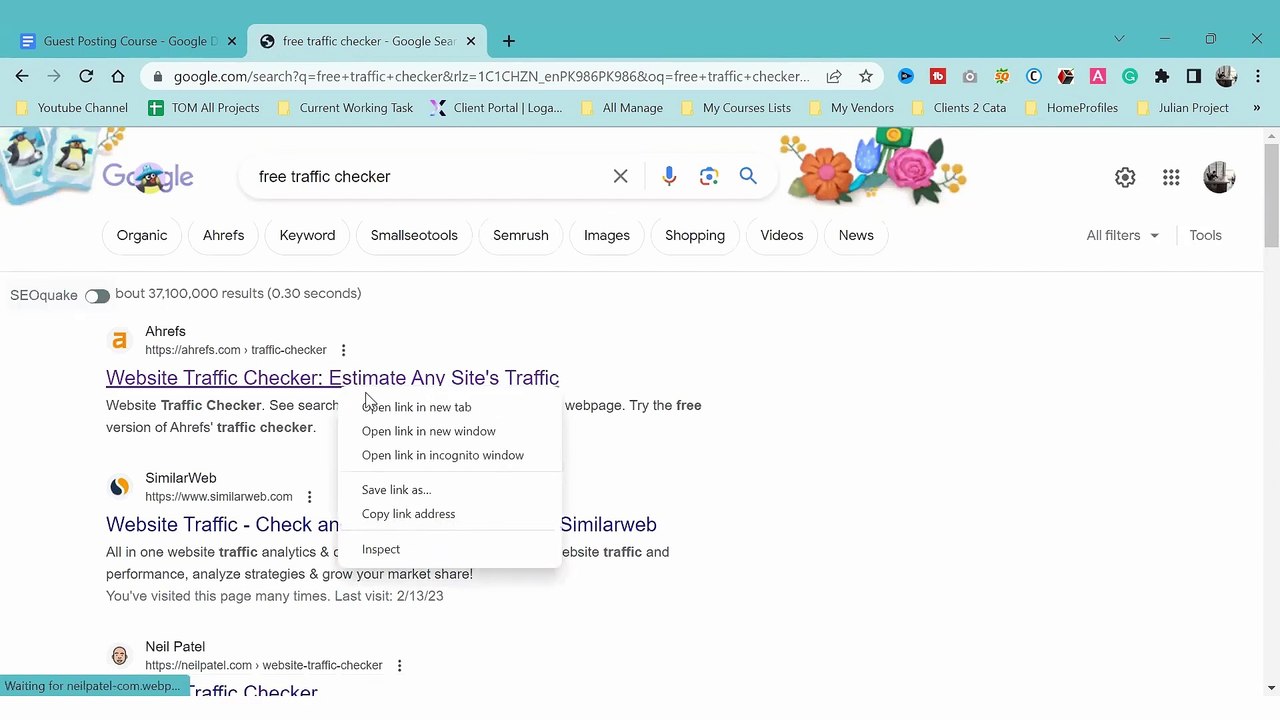Screen dimensions: 1280x720
Task: Open more options for the SimilarWeb result
Action: (309, 497)
